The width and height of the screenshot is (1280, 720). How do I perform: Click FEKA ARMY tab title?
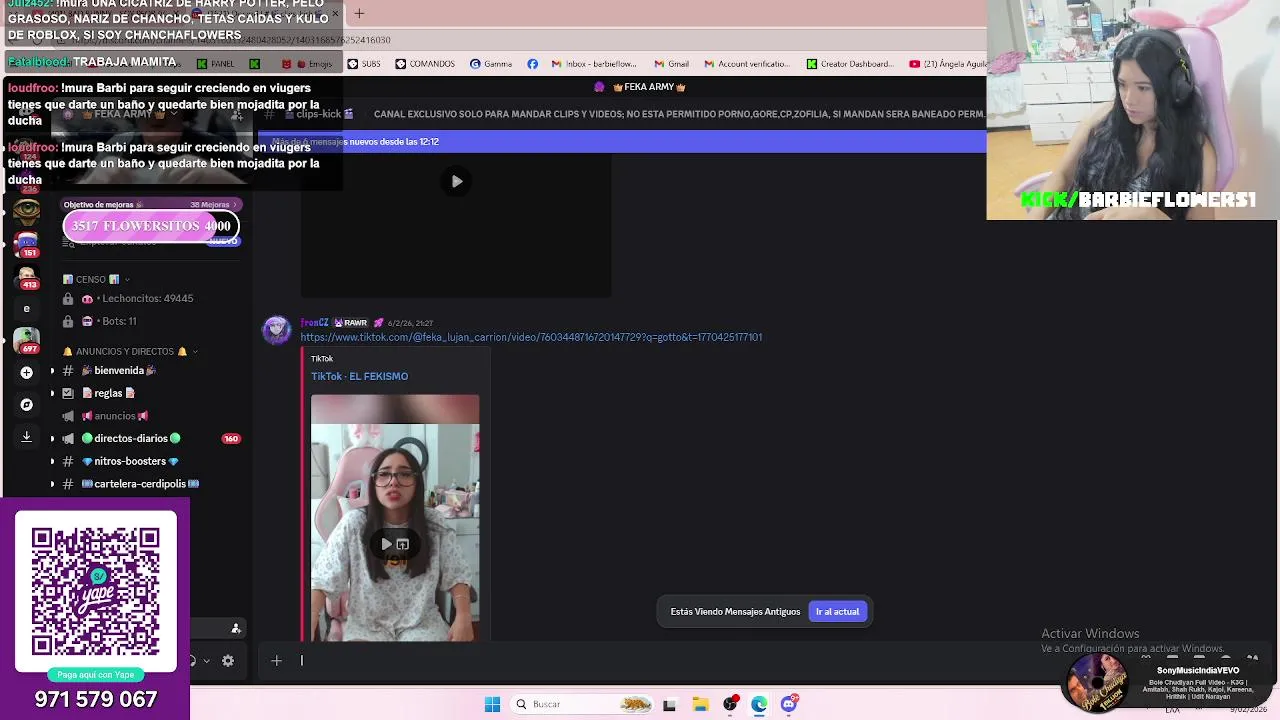point(648,87)
